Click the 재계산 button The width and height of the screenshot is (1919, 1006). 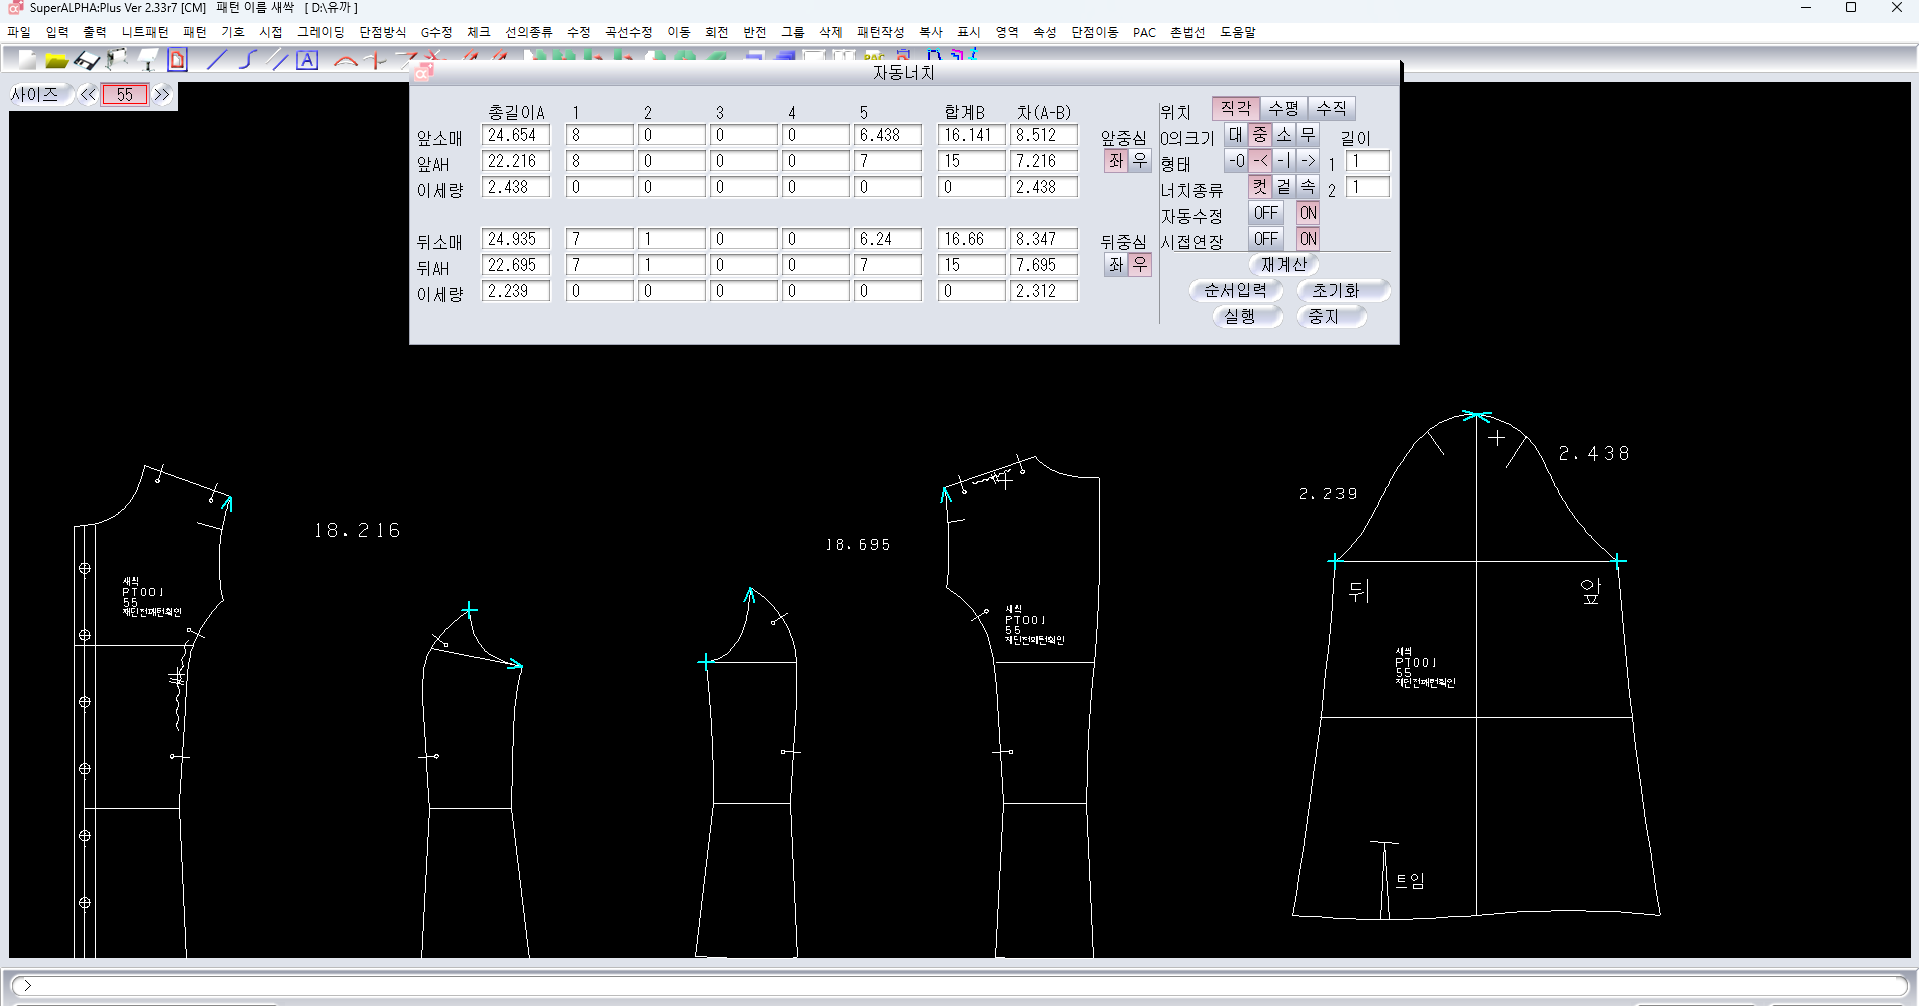1283,264
